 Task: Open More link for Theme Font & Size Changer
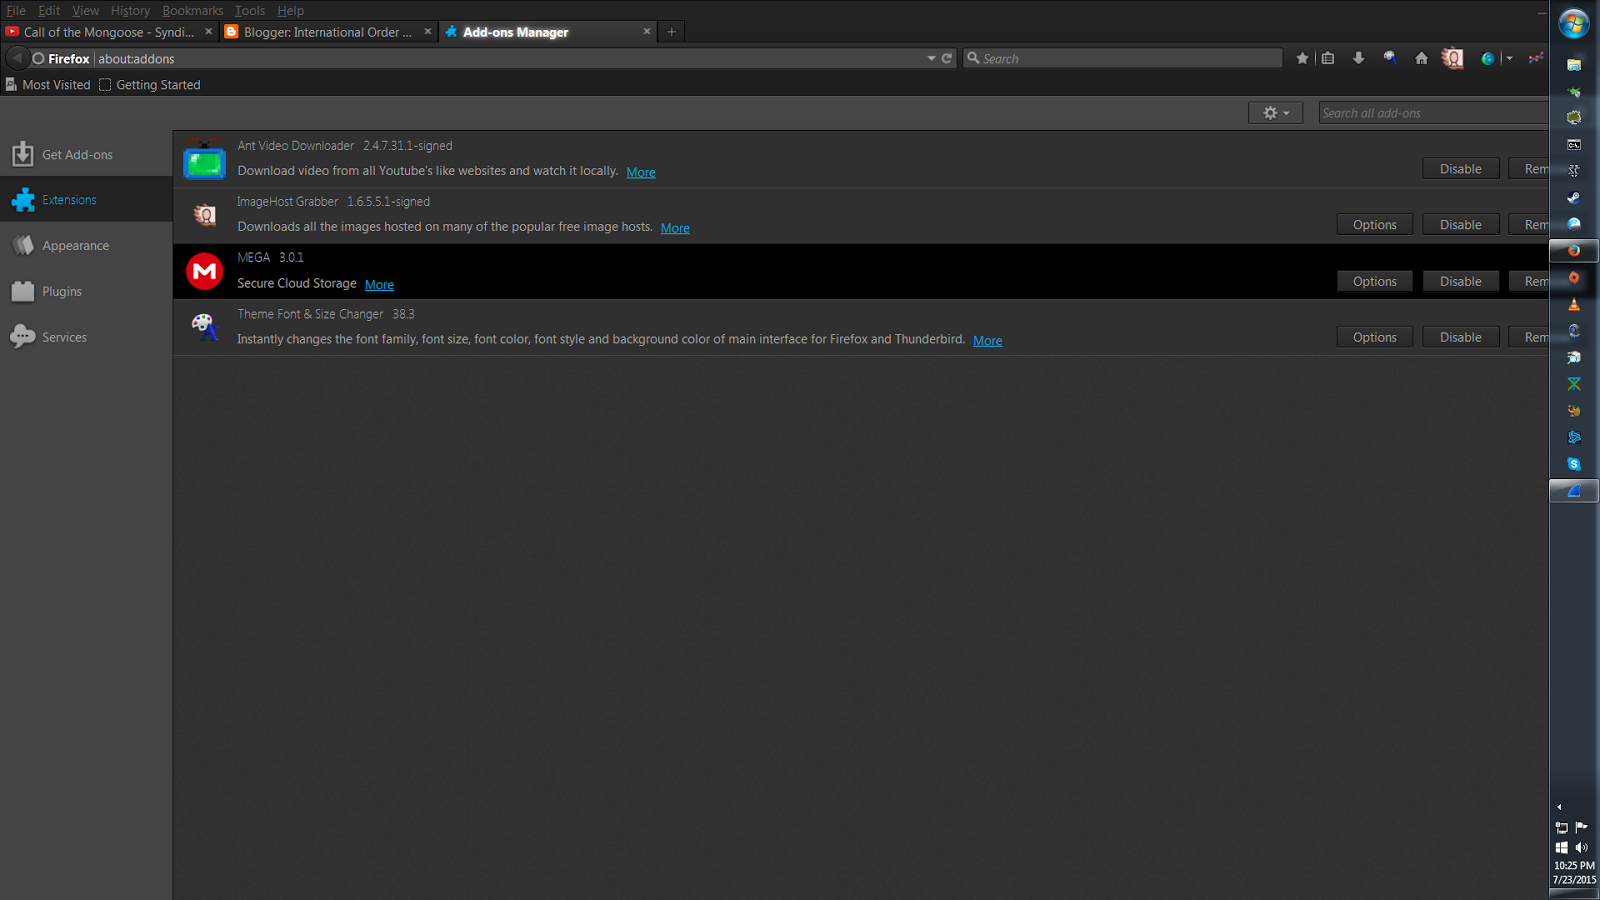(x=987, y=341)
